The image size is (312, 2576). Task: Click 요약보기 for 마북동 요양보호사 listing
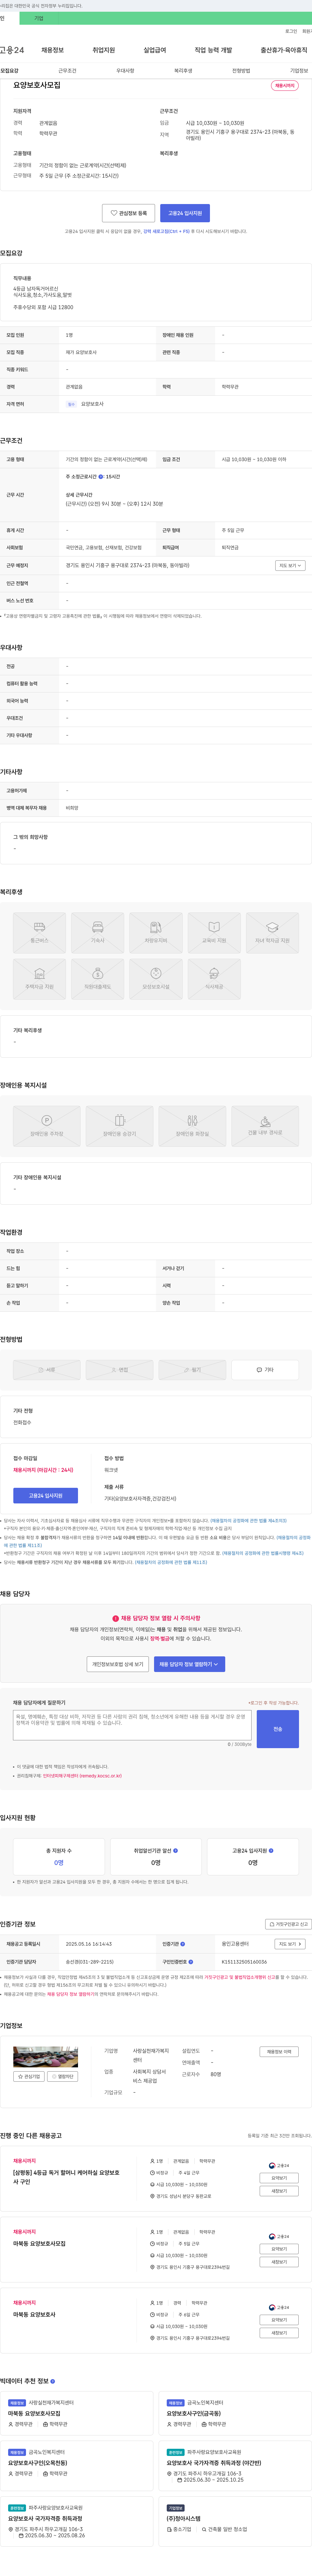coord(279,2320)
